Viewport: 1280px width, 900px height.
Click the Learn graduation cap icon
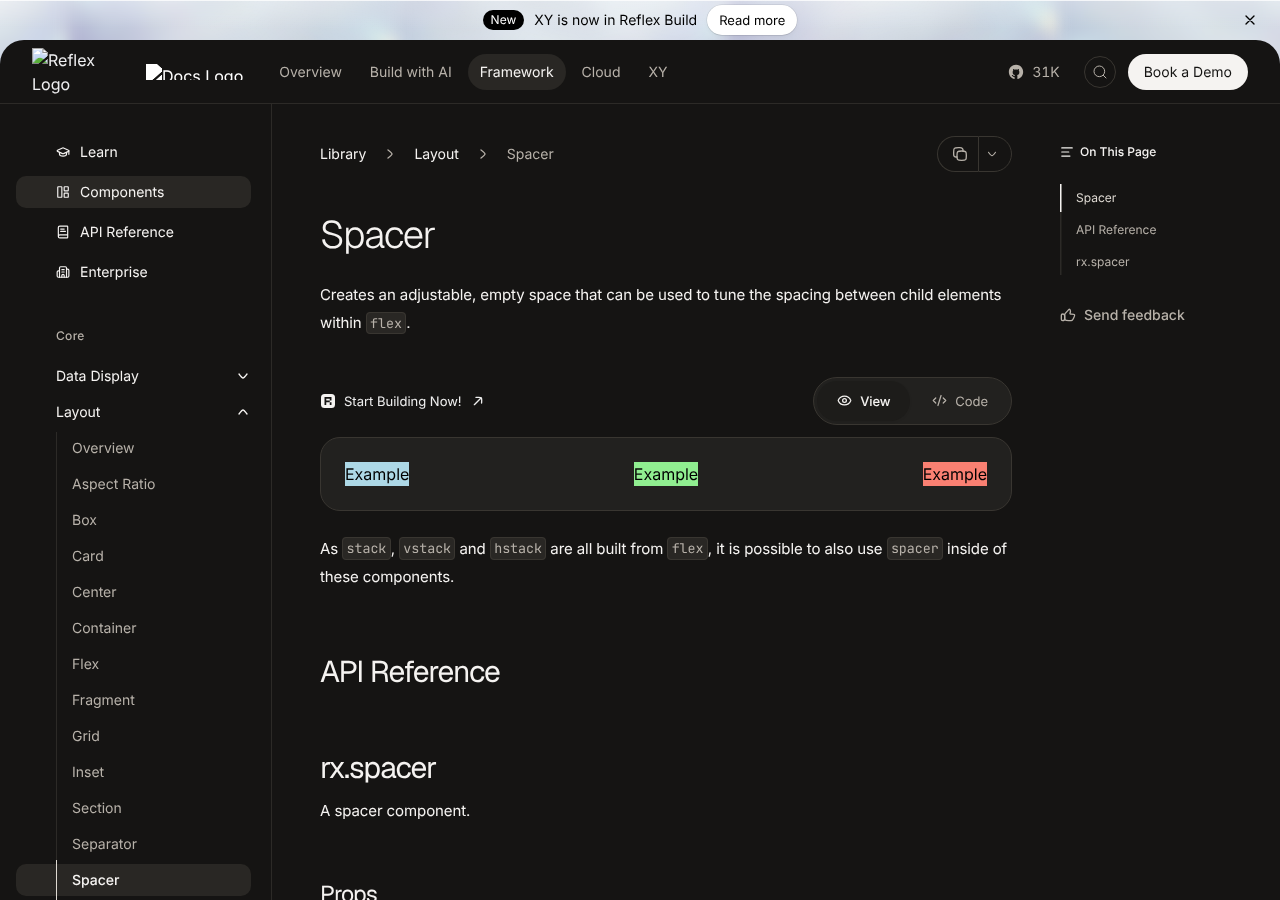pyautogui.click(x=63, y=152)
